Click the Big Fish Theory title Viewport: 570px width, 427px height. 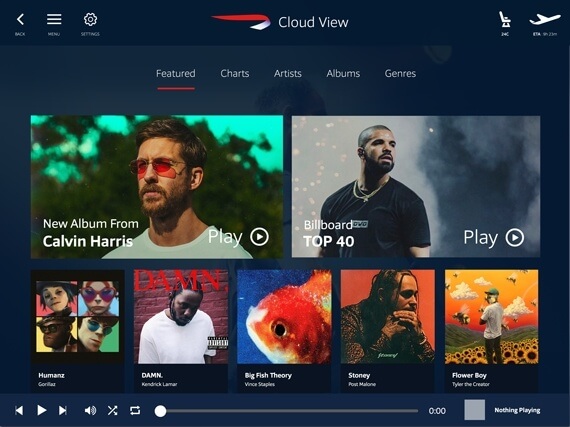point(268,375)
